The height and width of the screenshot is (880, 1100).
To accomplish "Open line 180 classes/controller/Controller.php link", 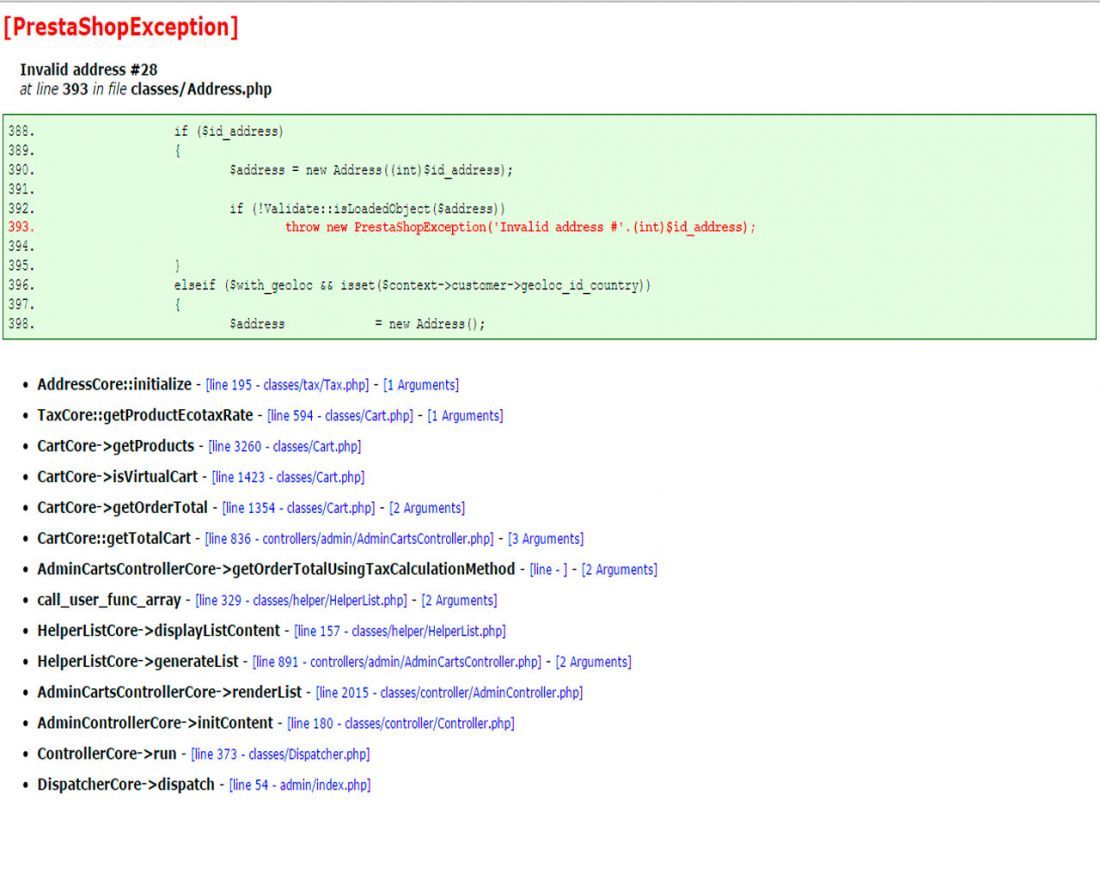I will [401, 724].
